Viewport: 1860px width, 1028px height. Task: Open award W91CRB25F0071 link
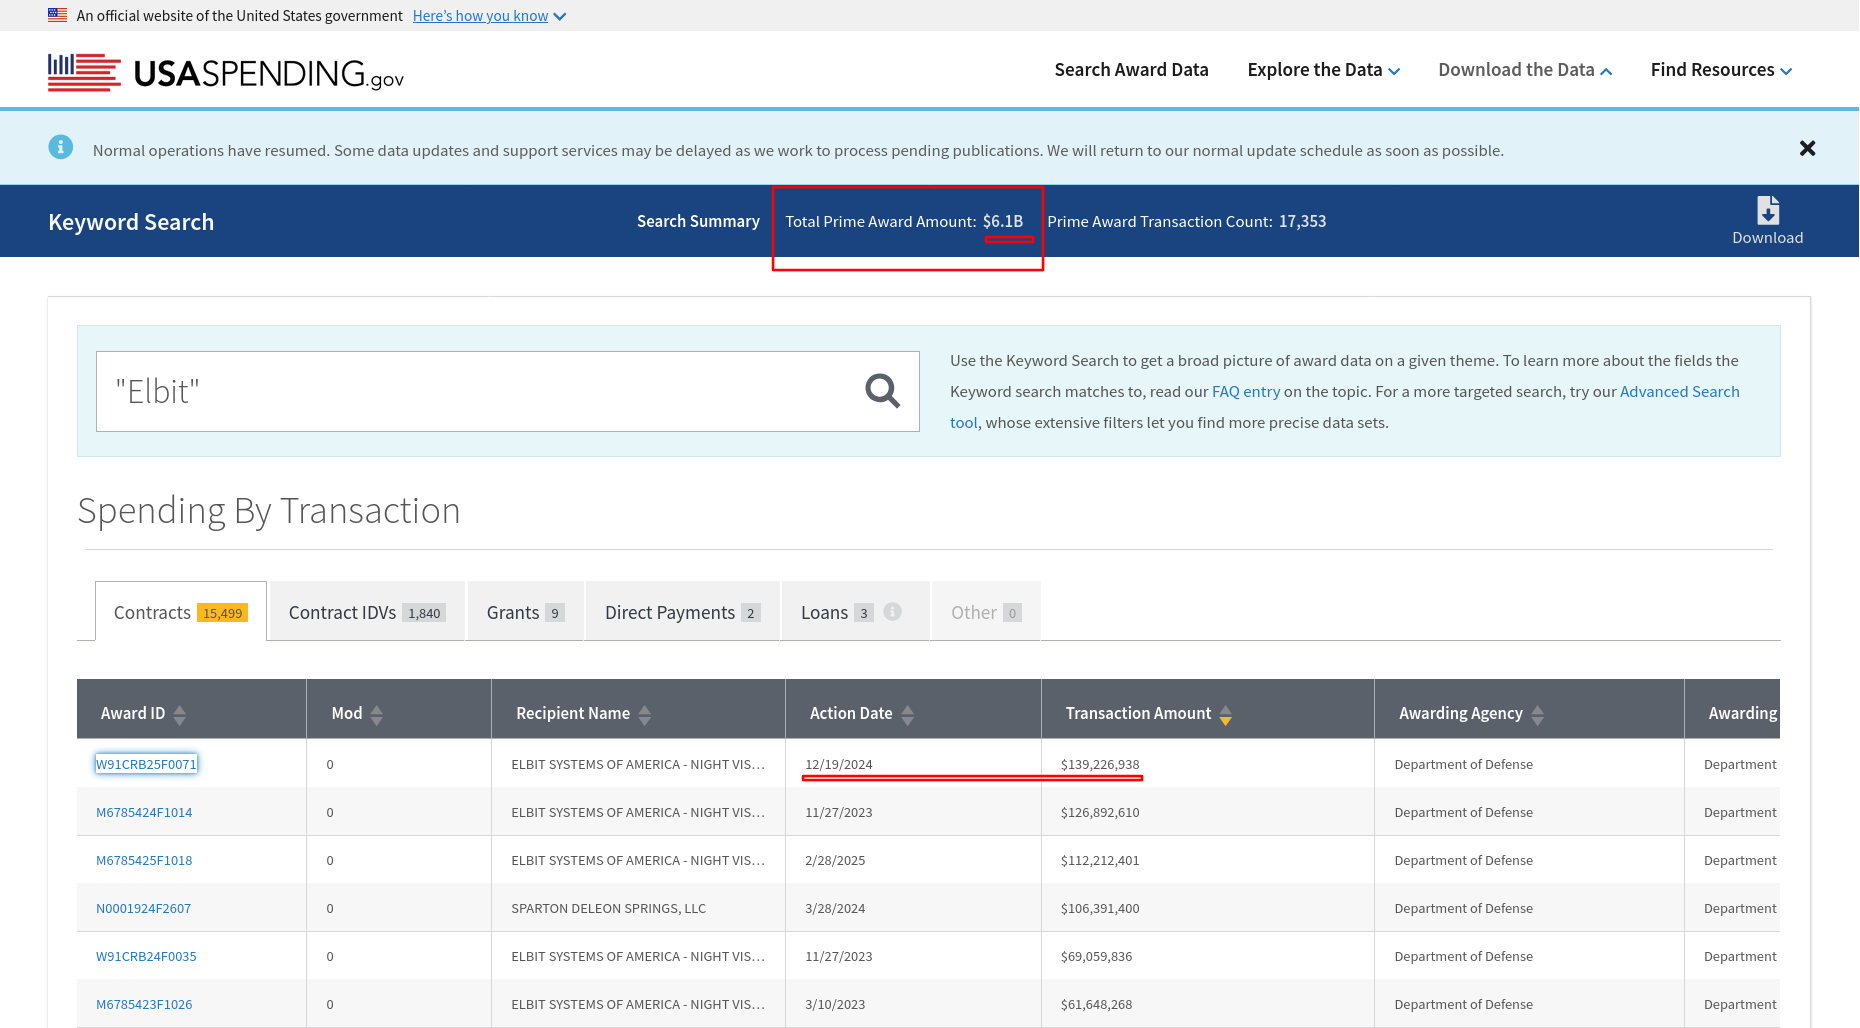click(146, 765)
